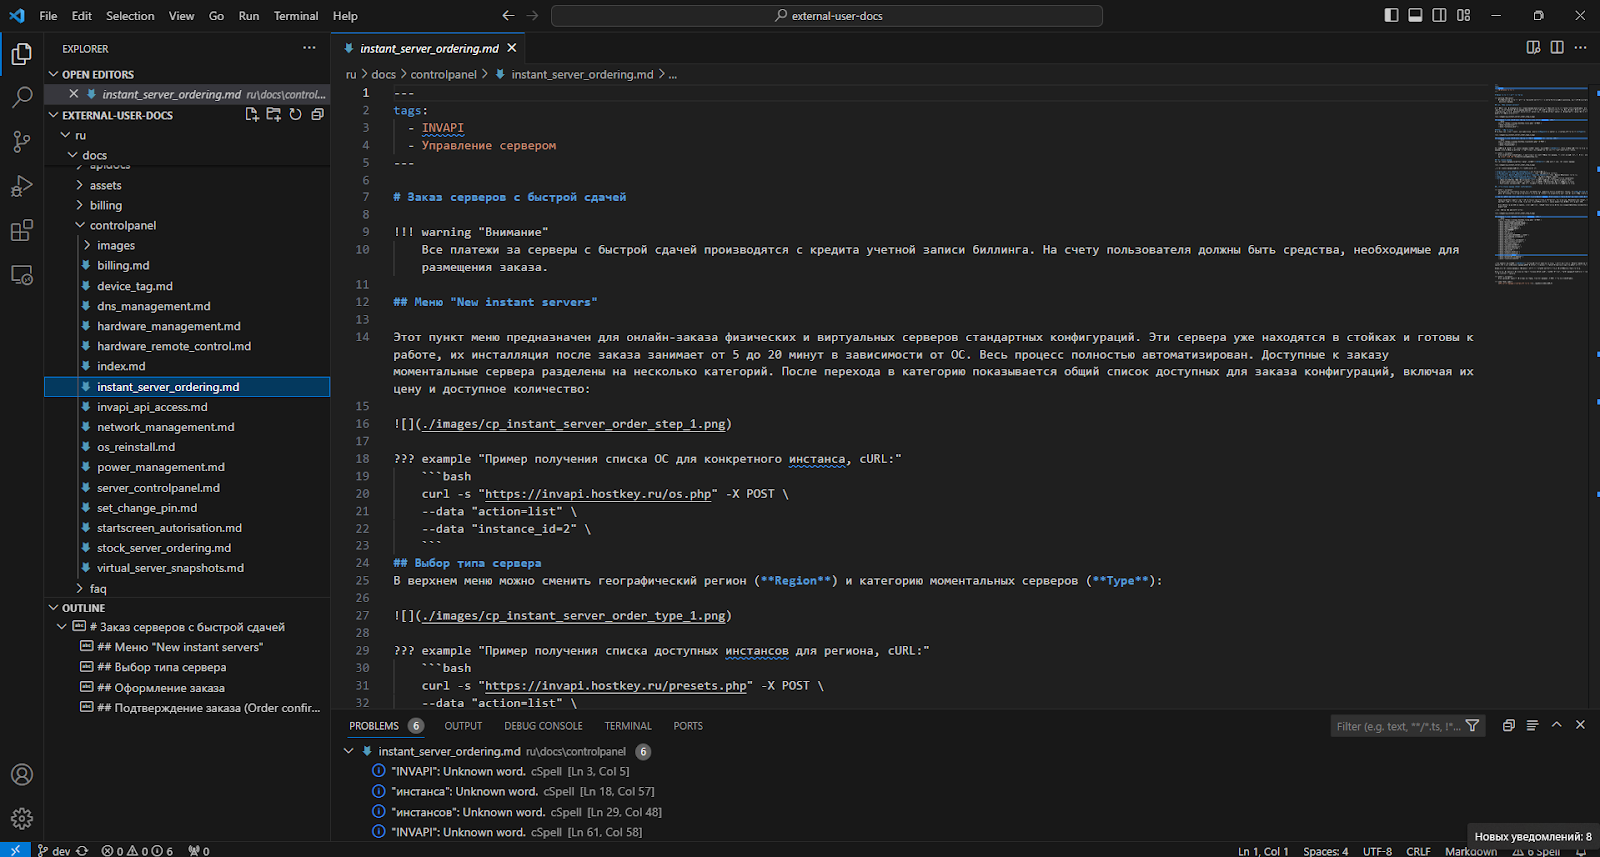Open the Source Control view
Screen dimensions: 1600x857
[x=21, y=141]
